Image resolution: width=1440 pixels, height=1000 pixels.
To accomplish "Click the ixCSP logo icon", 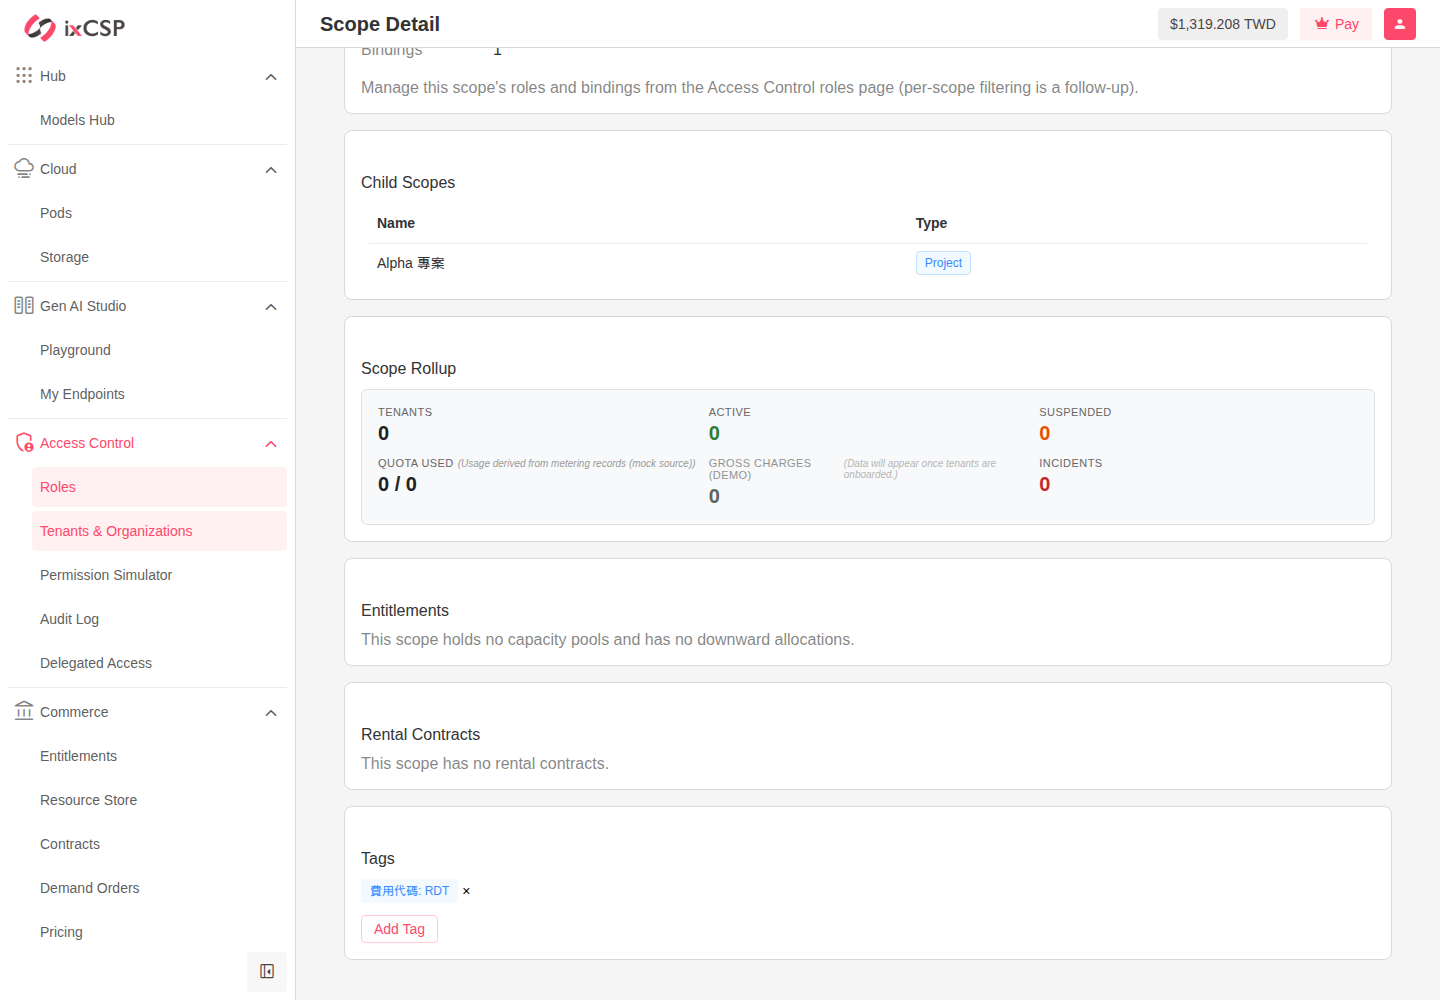I will point(40,28).
